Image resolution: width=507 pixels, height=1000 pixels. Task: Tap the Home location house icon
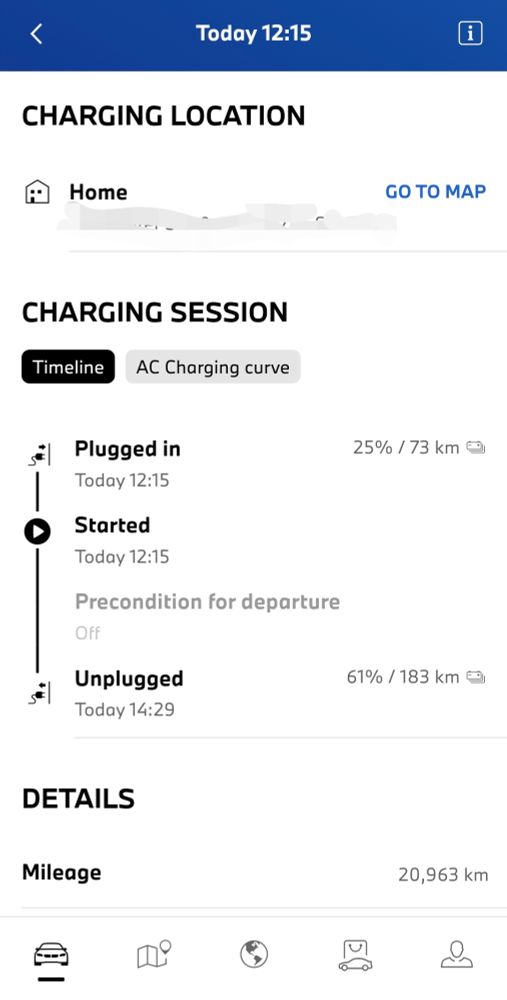(x=37, y=192)
